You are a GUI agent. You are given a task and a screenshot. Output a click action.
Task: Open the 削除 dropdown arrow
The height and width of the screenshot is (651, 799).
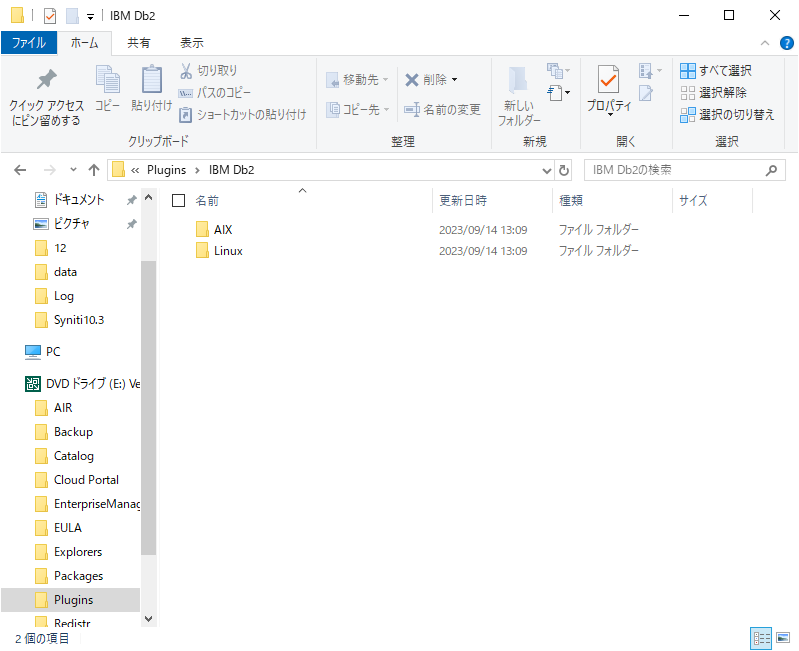[x=454, y=80]
